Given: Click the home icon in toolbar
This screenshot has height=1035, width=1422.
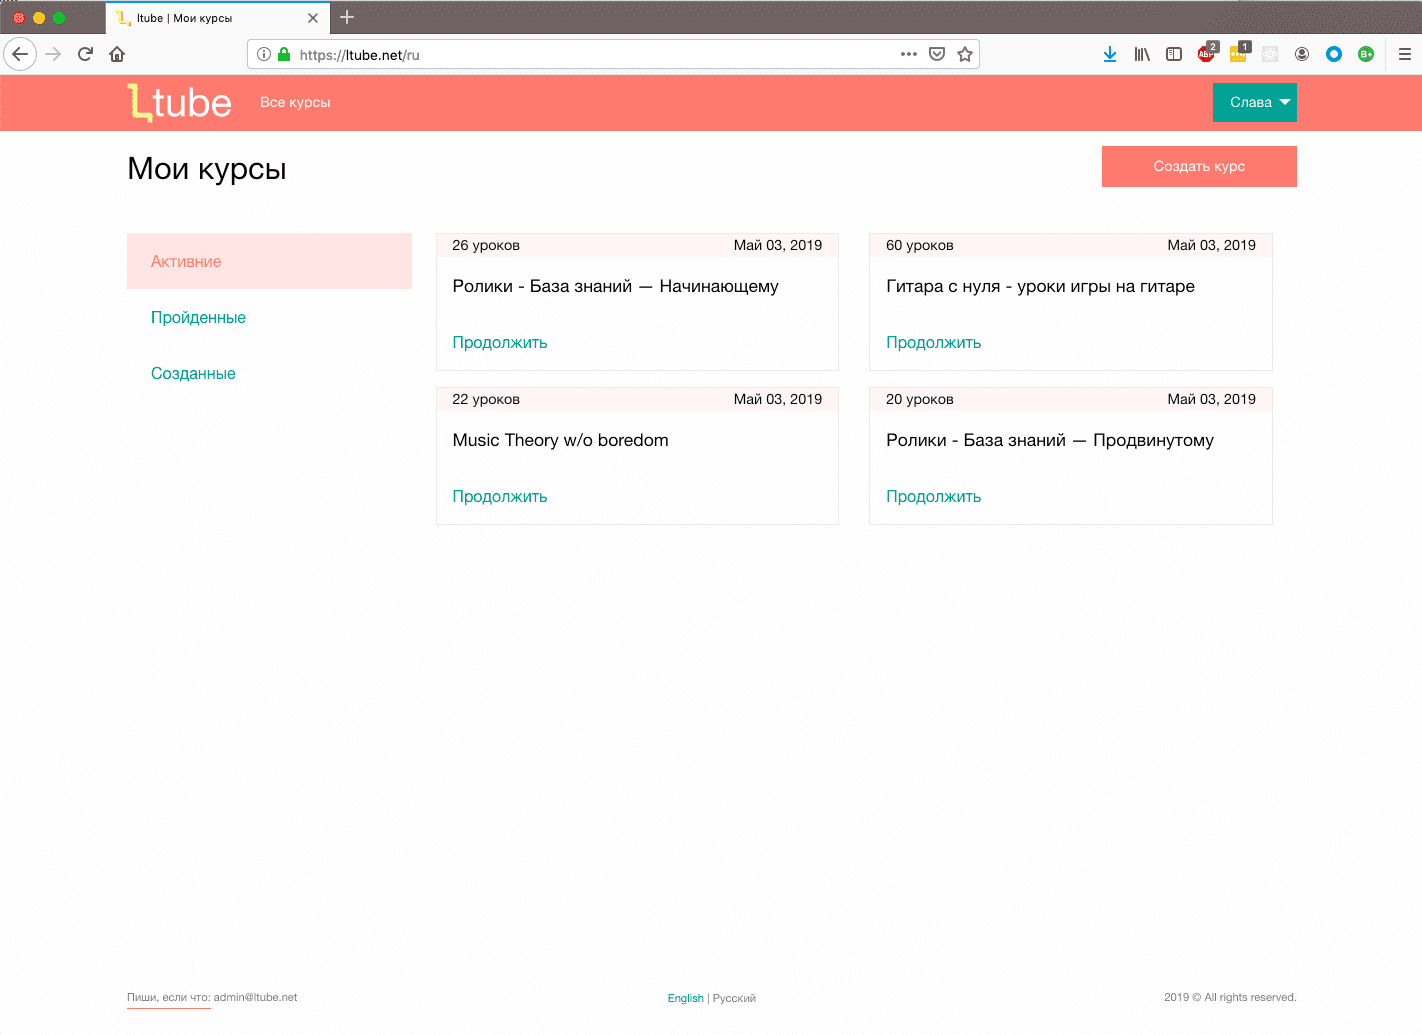Looking at the screenshot, I should click(117, 54).
